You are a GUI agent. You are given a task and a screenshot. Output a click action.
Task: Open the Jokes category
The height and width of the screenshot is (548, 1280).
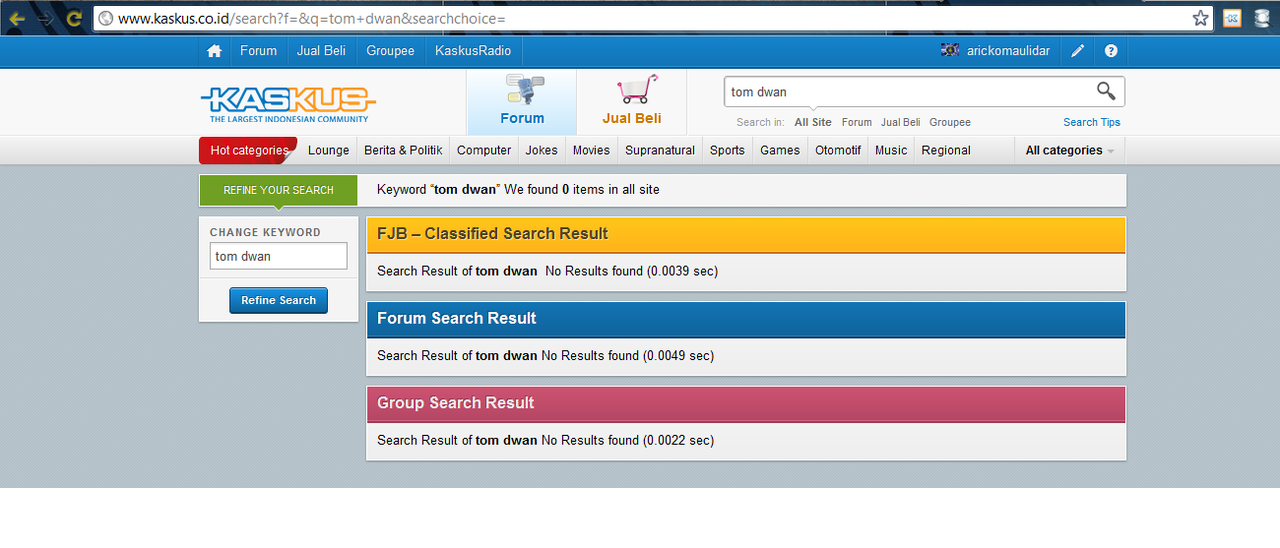point(542,150)
